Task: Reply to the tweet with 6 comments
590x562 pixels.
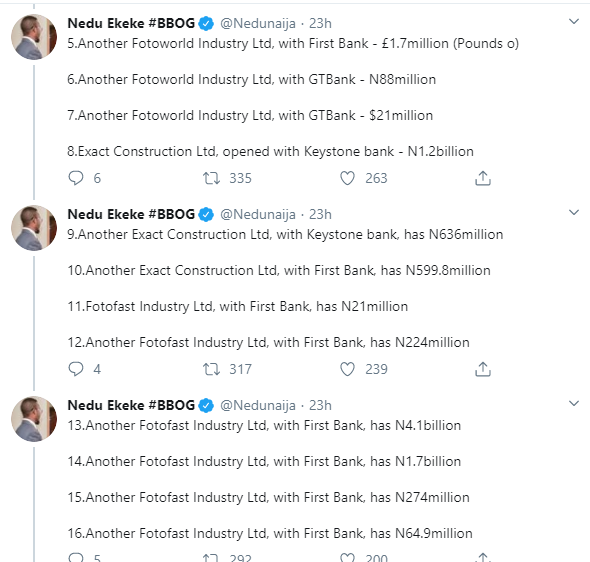Action: [76, 178]
